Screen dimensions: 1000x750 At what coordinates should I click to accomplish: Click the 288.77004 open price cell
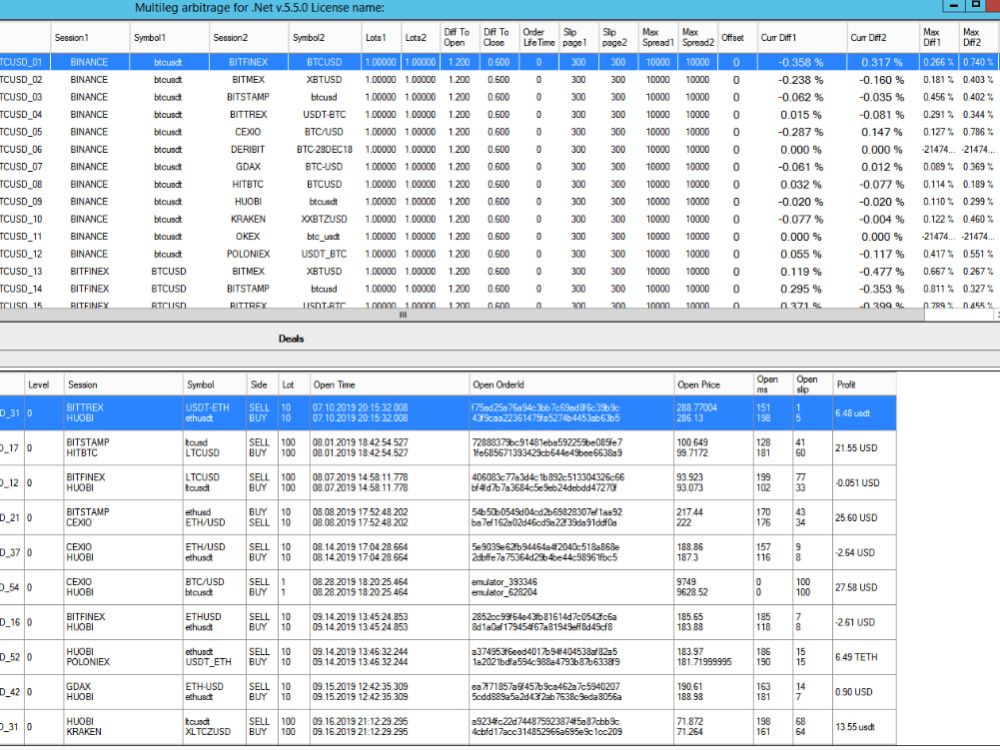696,408
